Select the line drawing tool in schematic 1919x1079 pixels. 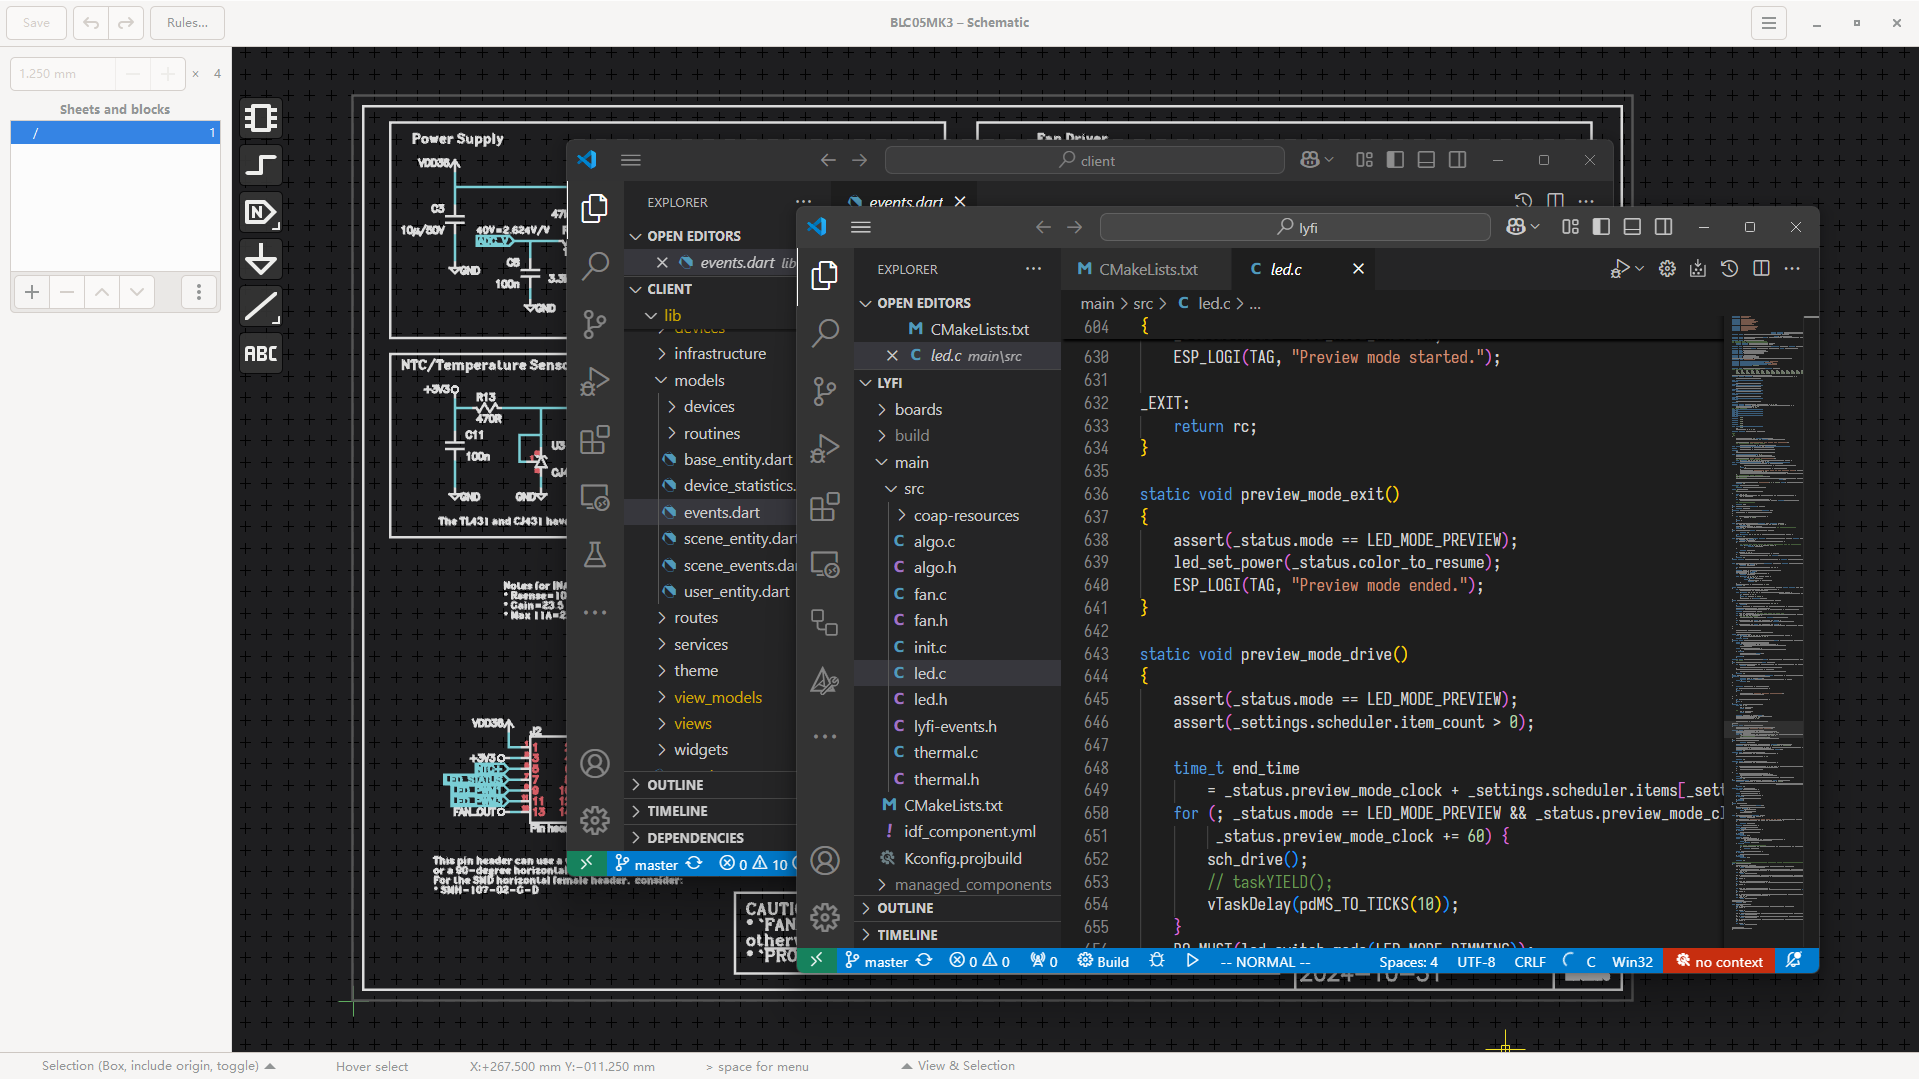(261, 306)
